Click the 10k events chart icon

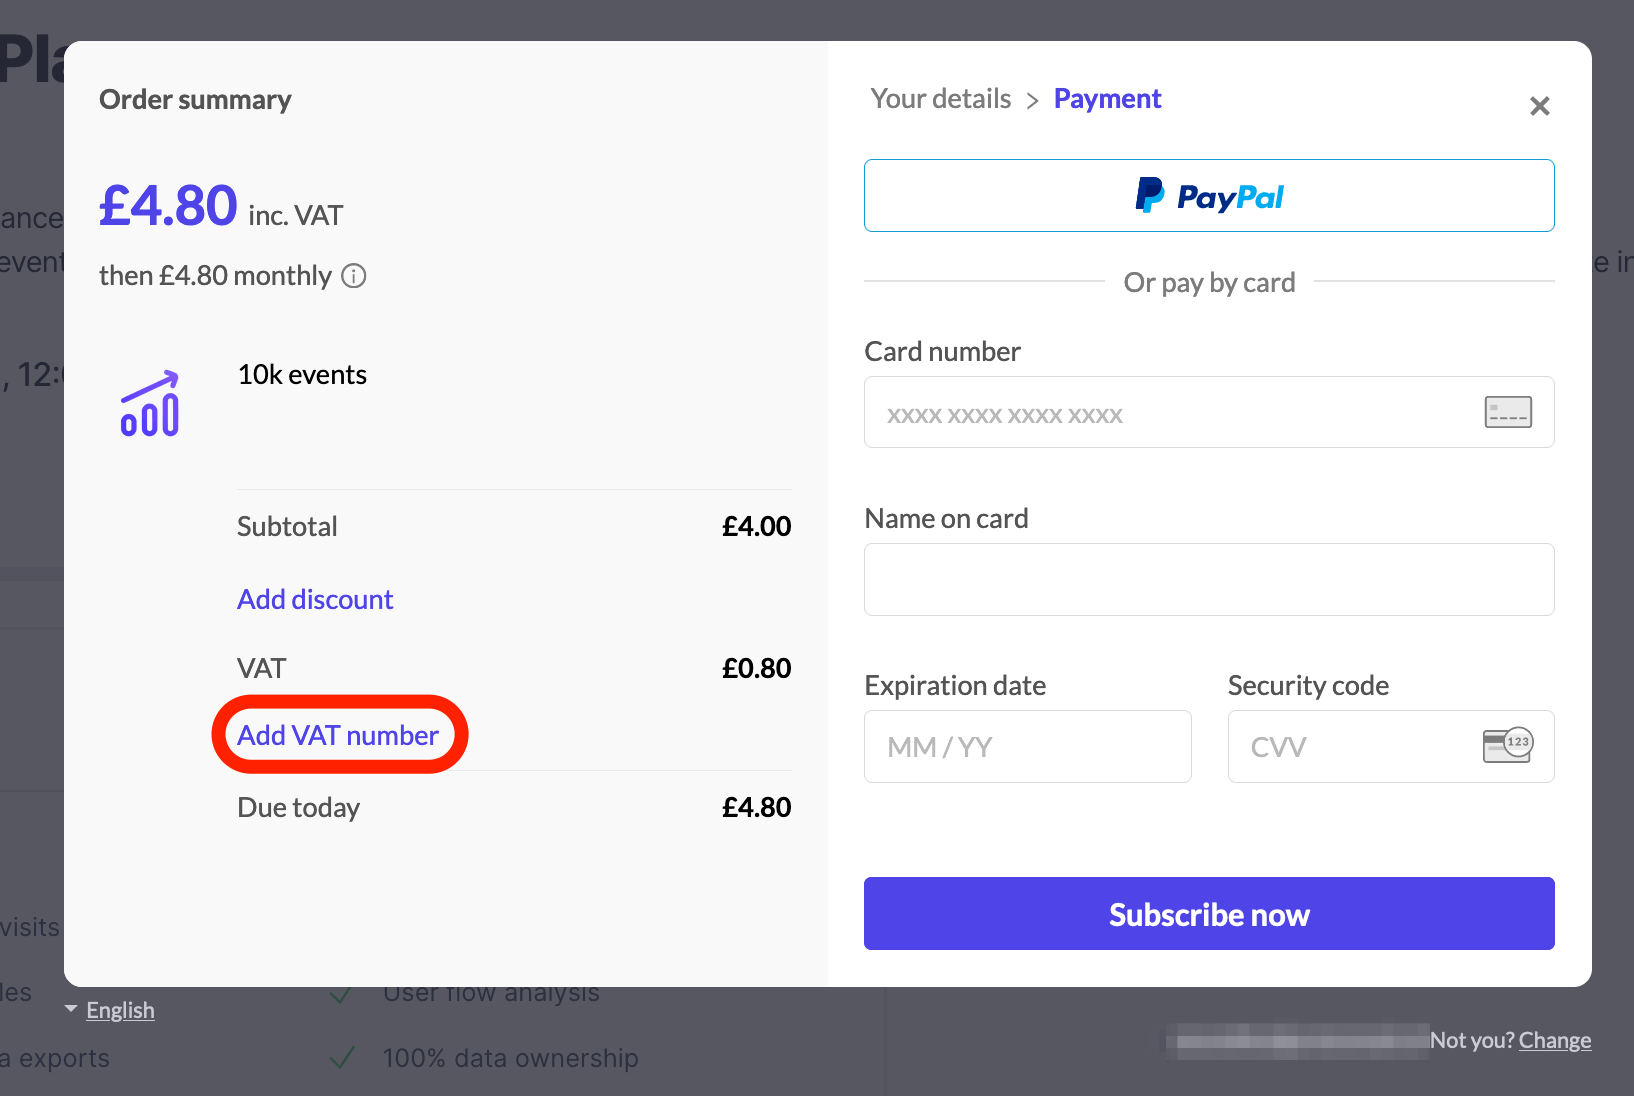[150, 404]
